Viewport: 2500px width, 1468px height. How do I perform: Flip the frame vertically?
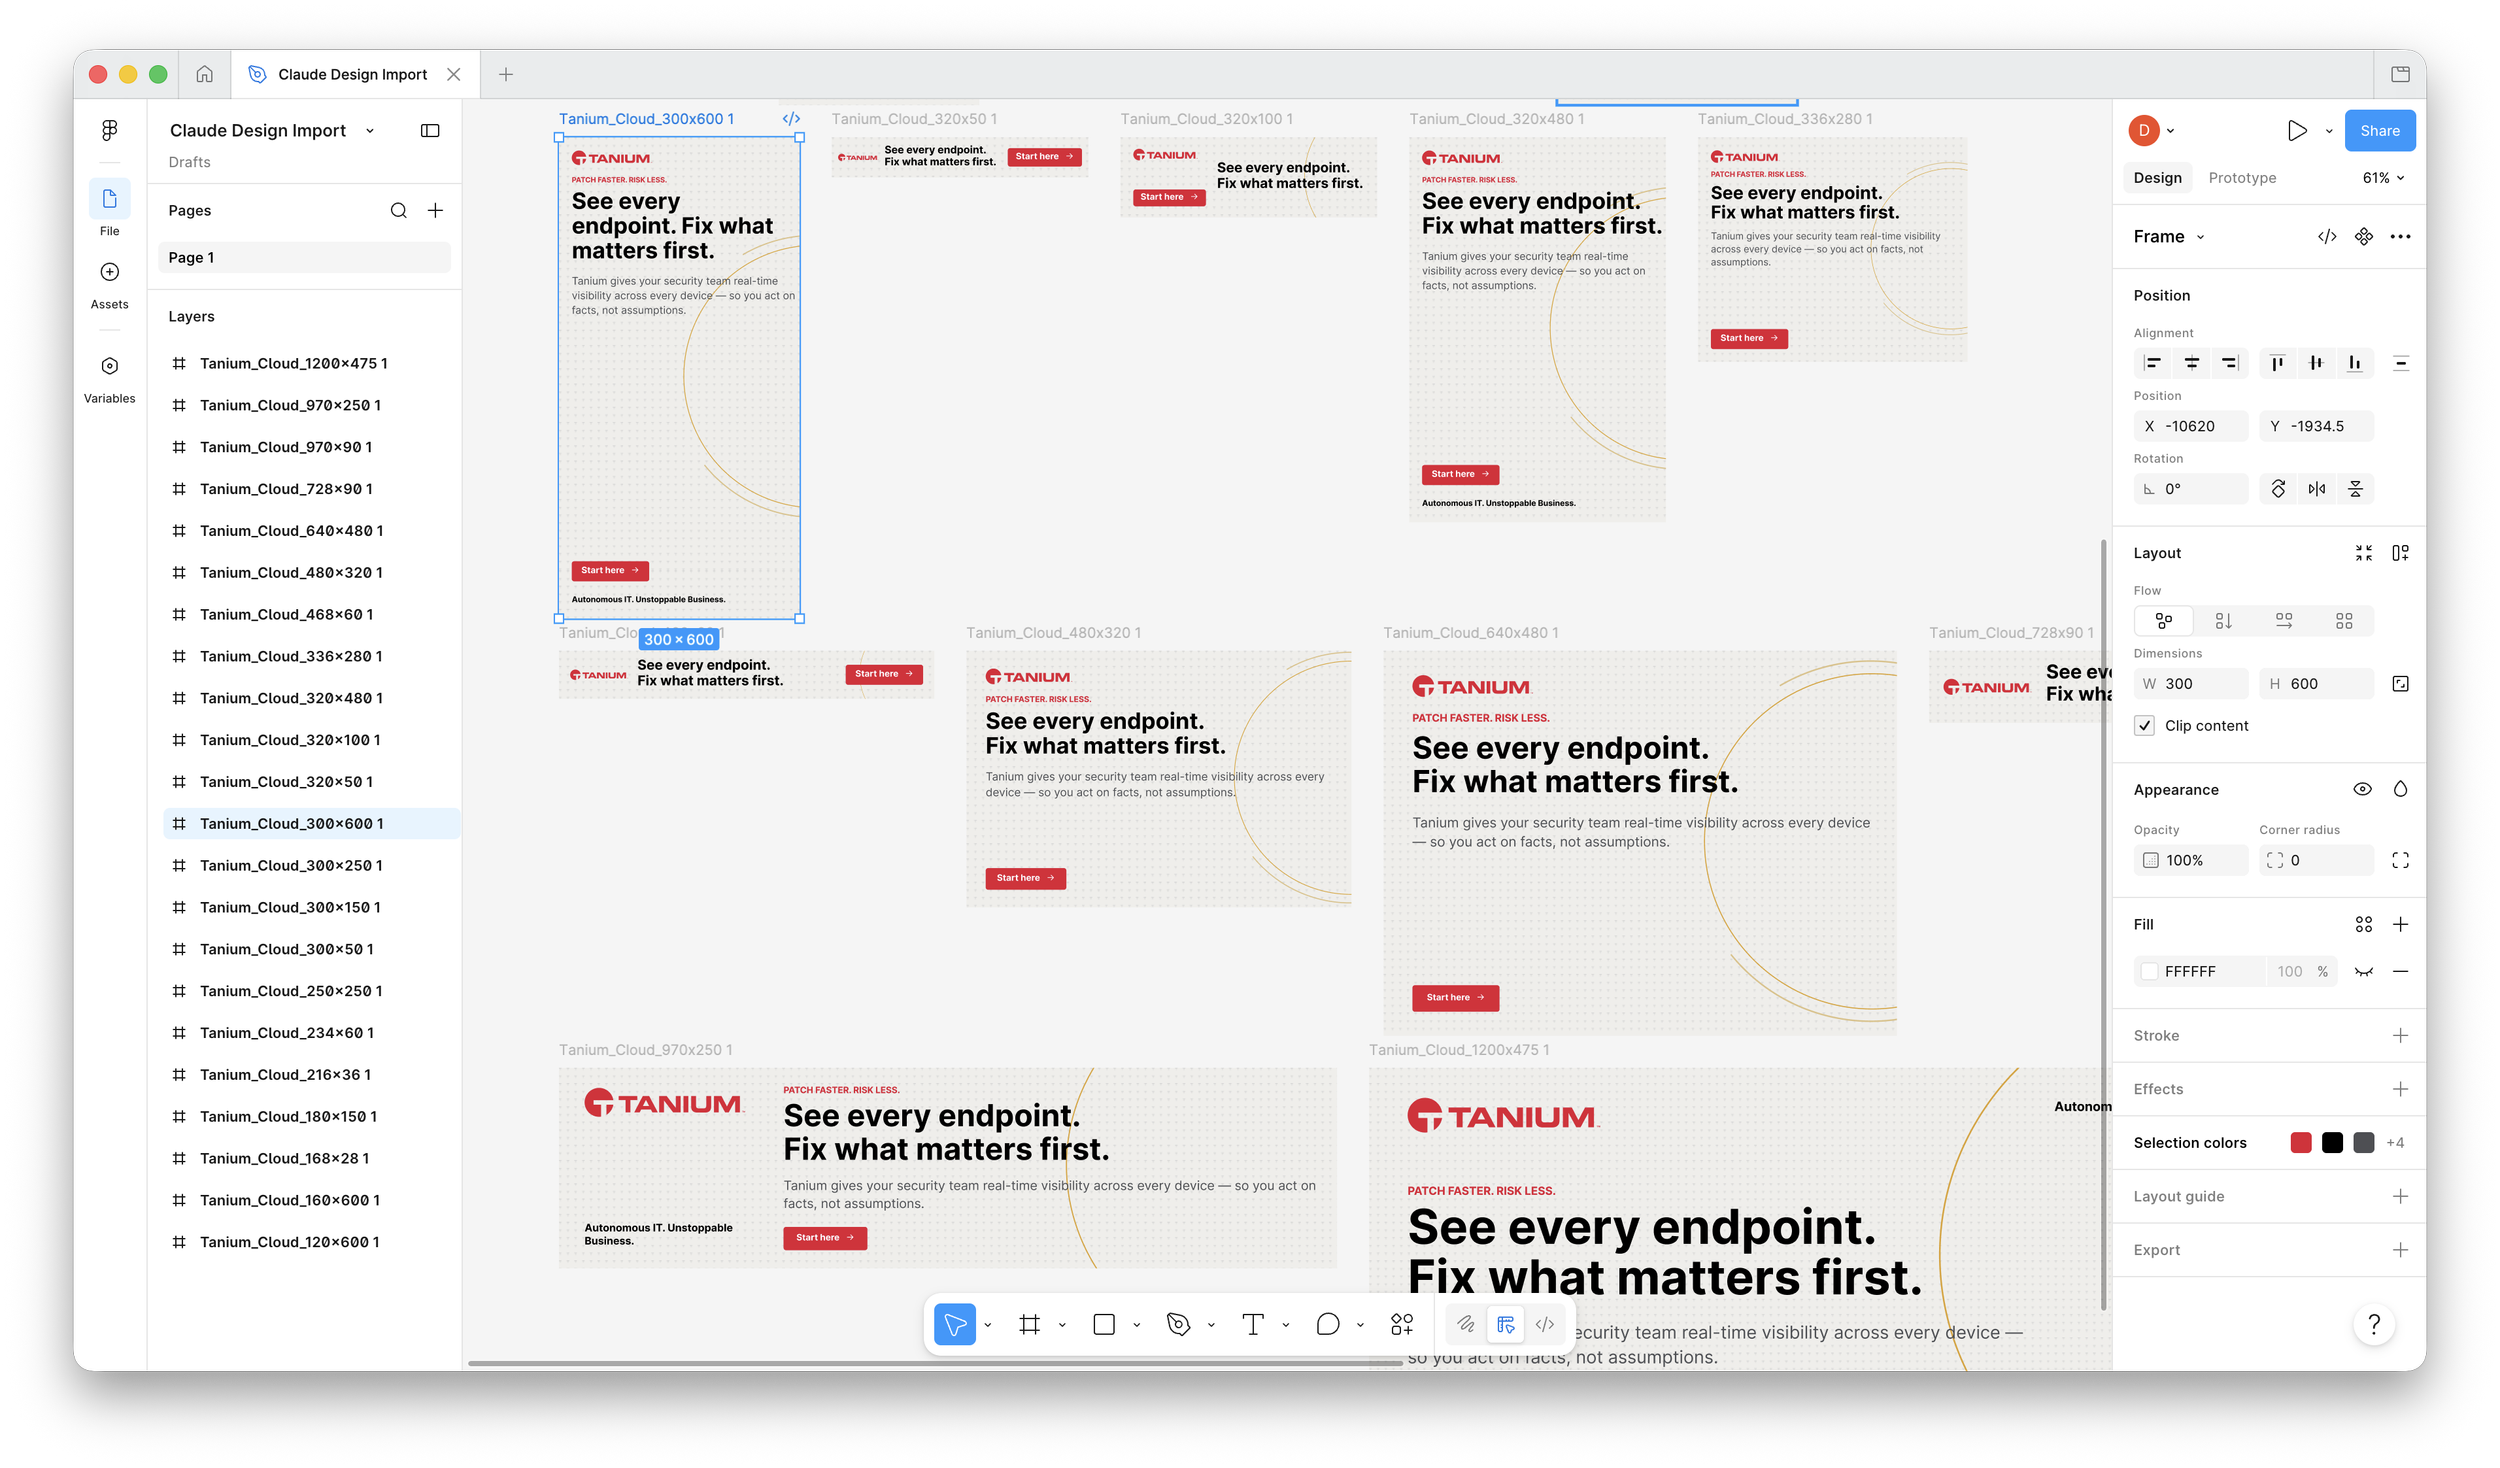(2355, 489)
